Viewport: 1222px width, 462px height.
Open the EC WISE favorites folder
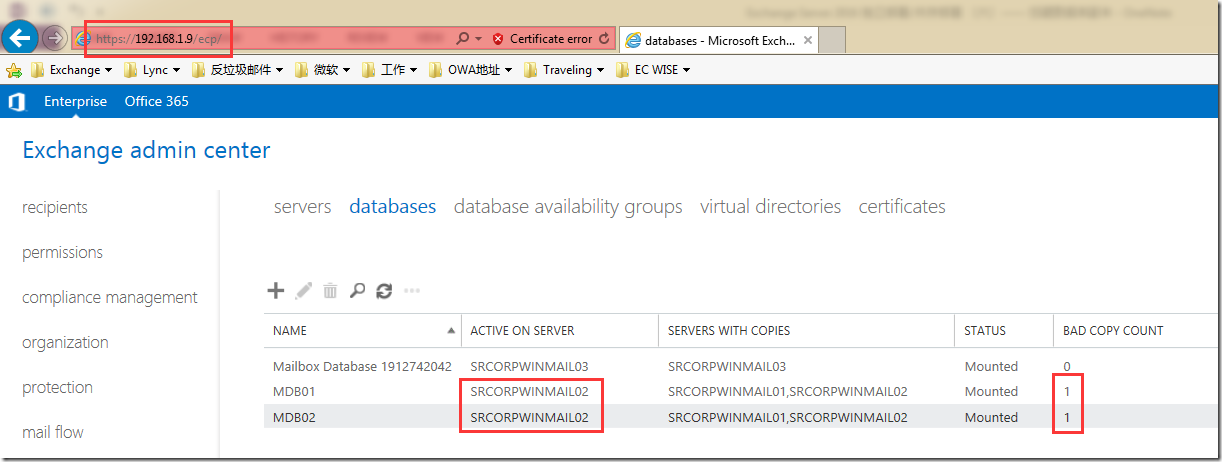[653, 70]
